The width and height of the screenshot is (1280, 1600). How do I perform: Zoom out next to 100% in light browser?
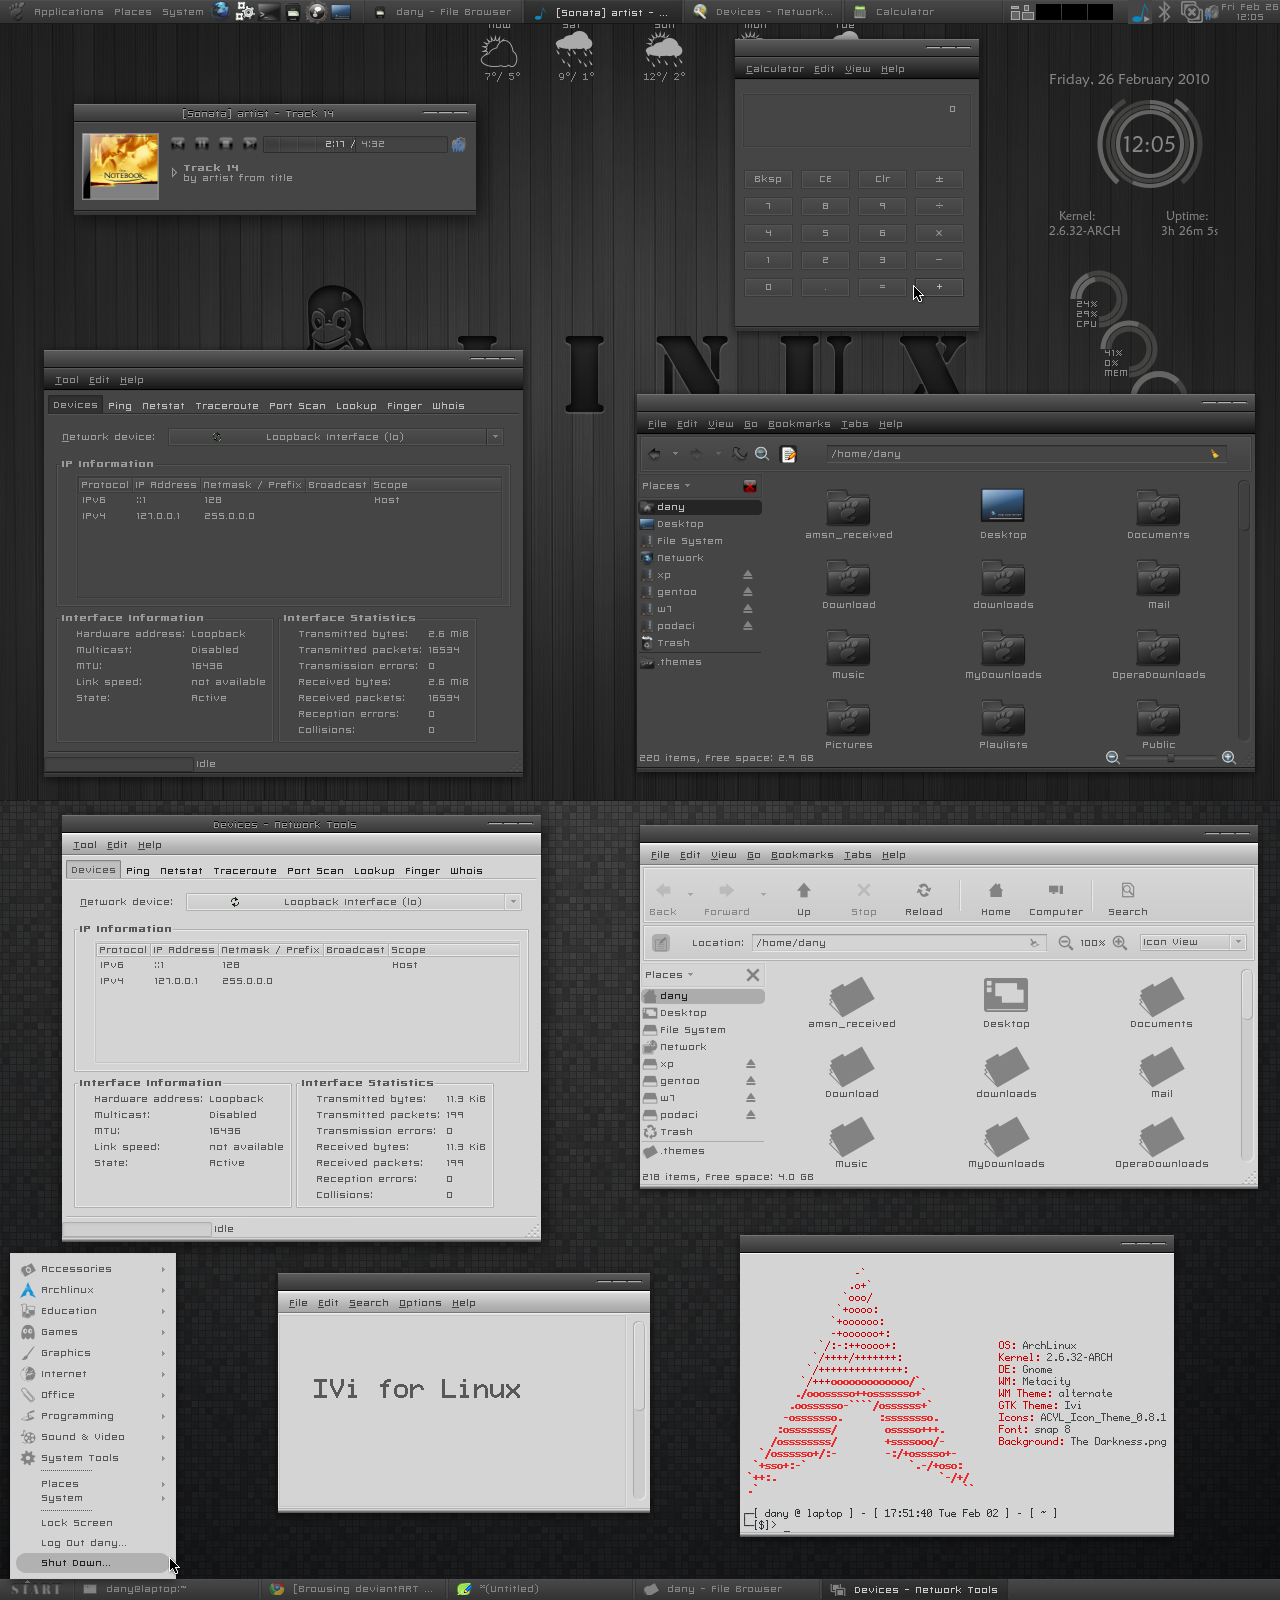click(1066, 943)
